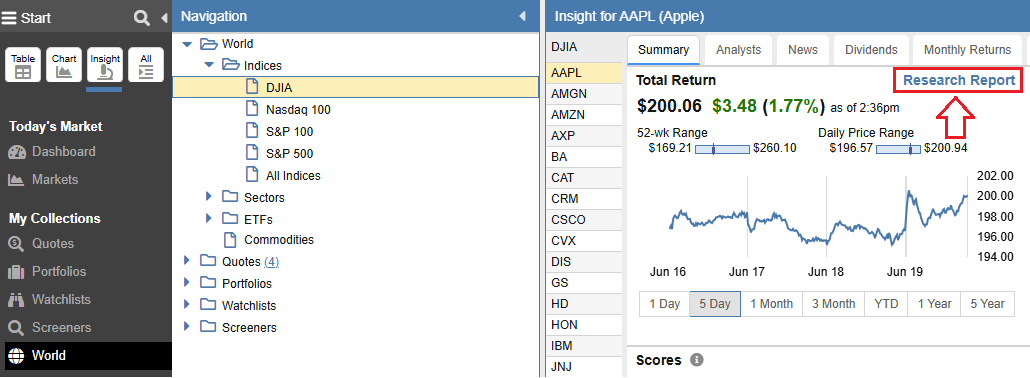Open the Research Report link
The image size is (1030, 378).
coord(959,80)
